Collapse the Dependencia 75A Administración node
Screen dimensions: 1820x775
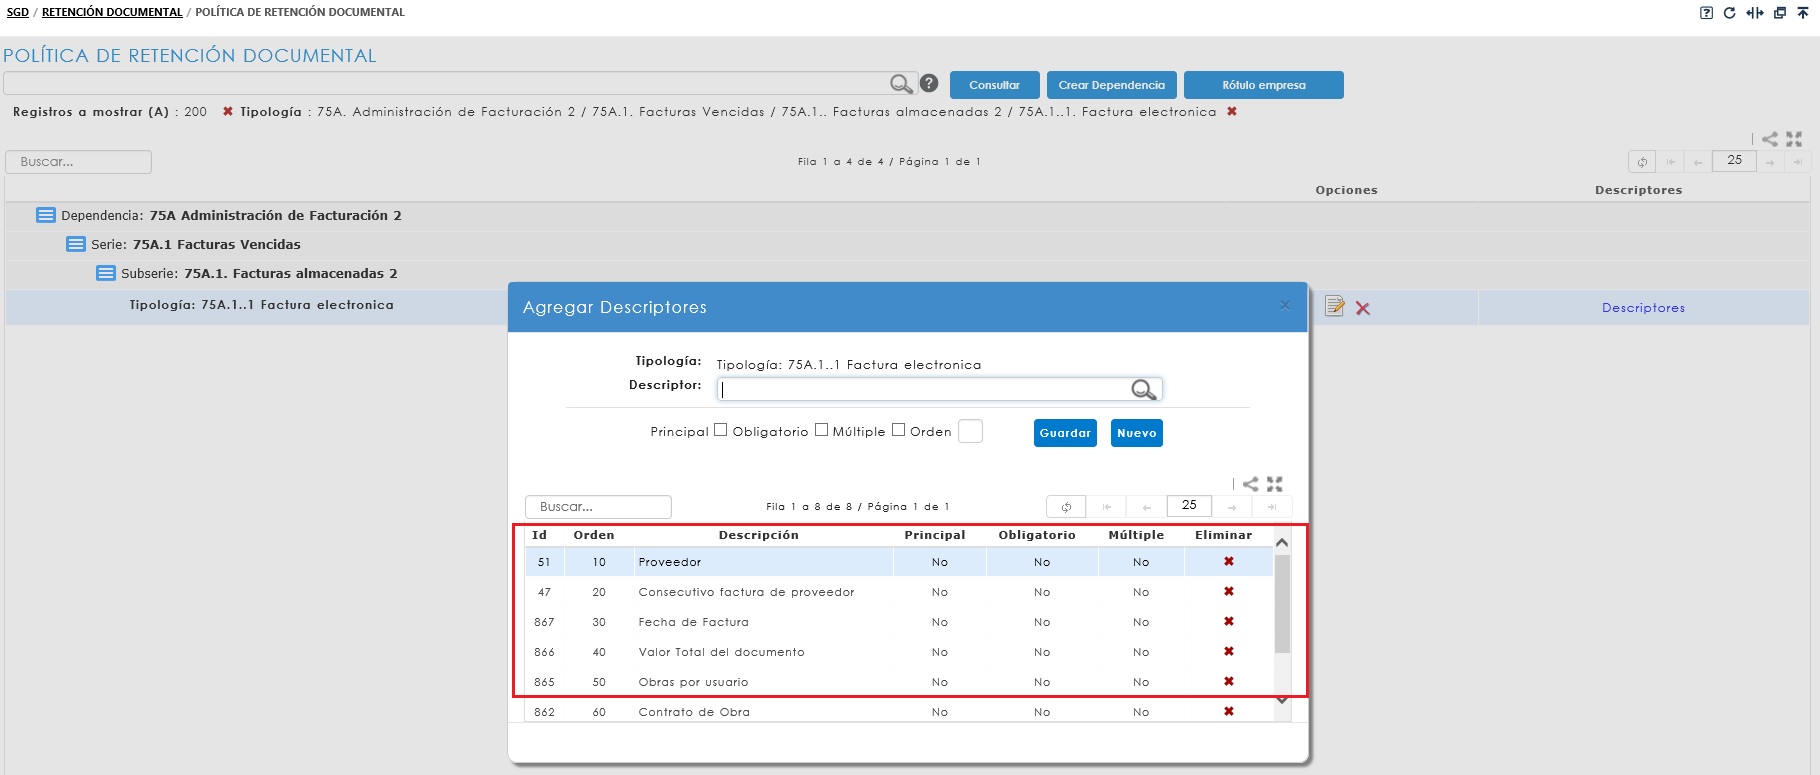[x=45, y=215]
